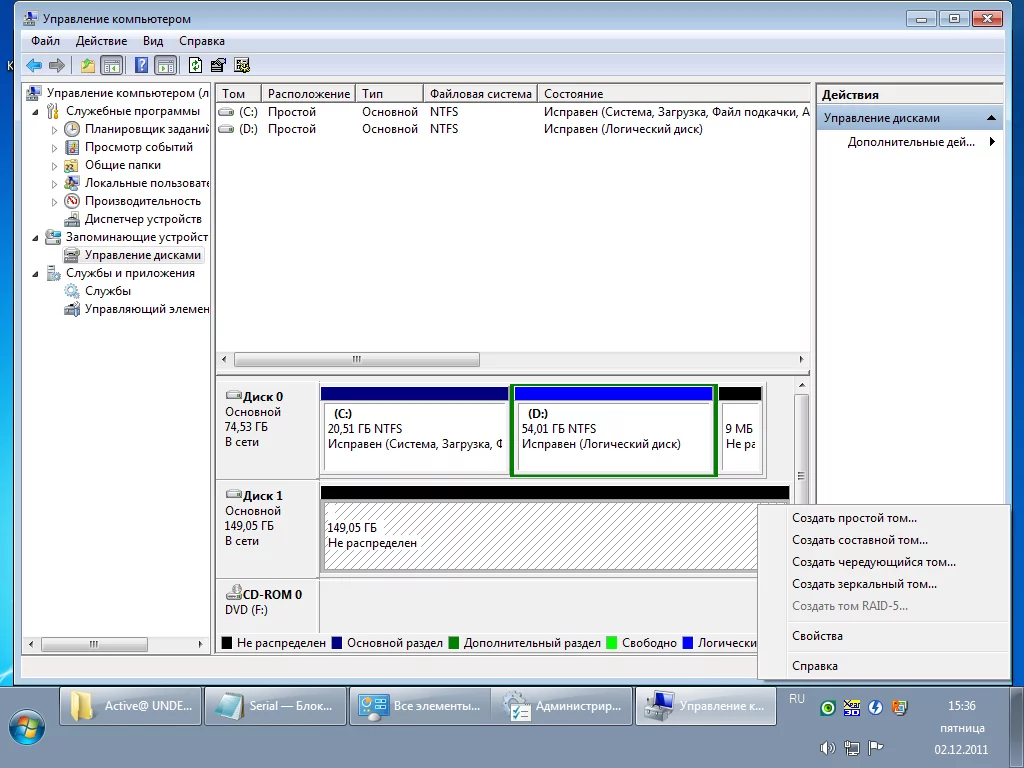Click the Файловая система column header
The height and width of the screenshot is (768, 1024).
tap(480, 94)
